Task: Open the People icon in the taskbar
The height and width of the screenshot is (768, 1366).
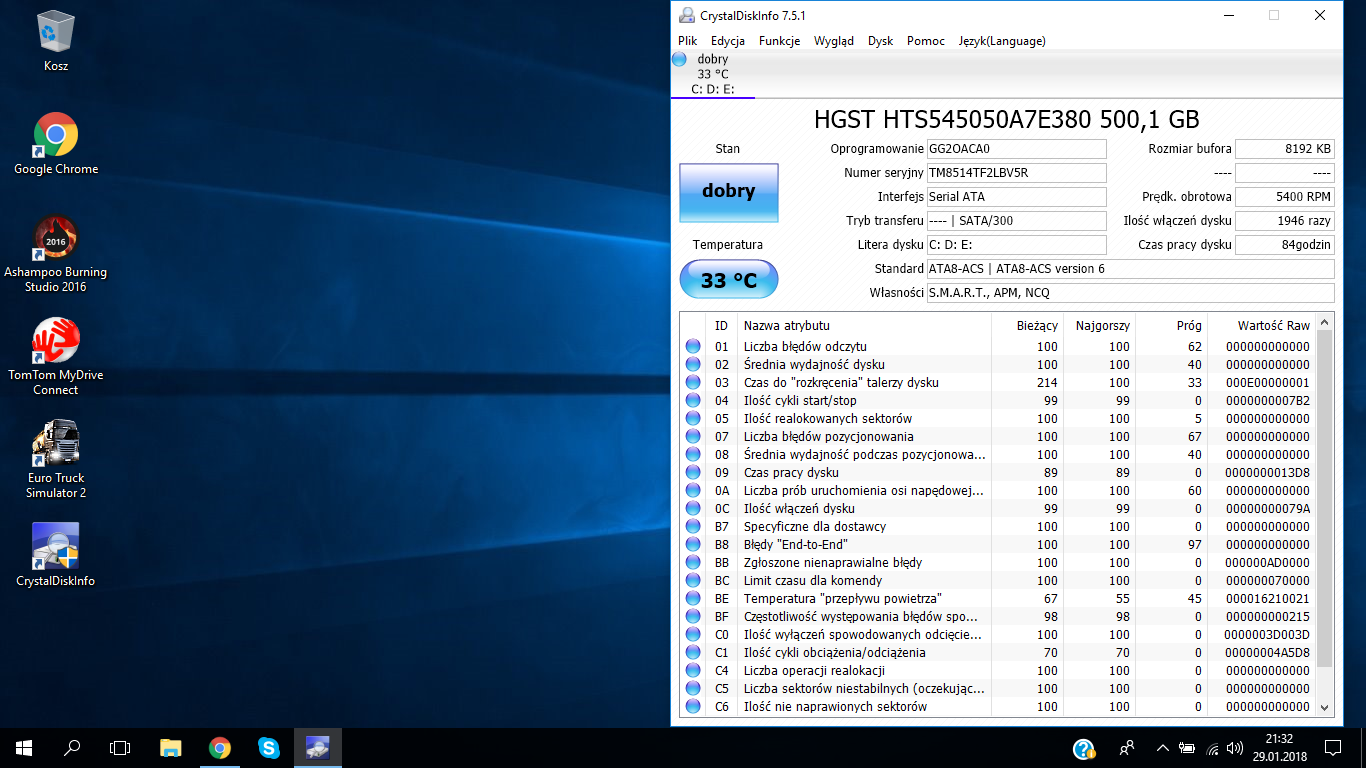Action: click(1127, 747)
